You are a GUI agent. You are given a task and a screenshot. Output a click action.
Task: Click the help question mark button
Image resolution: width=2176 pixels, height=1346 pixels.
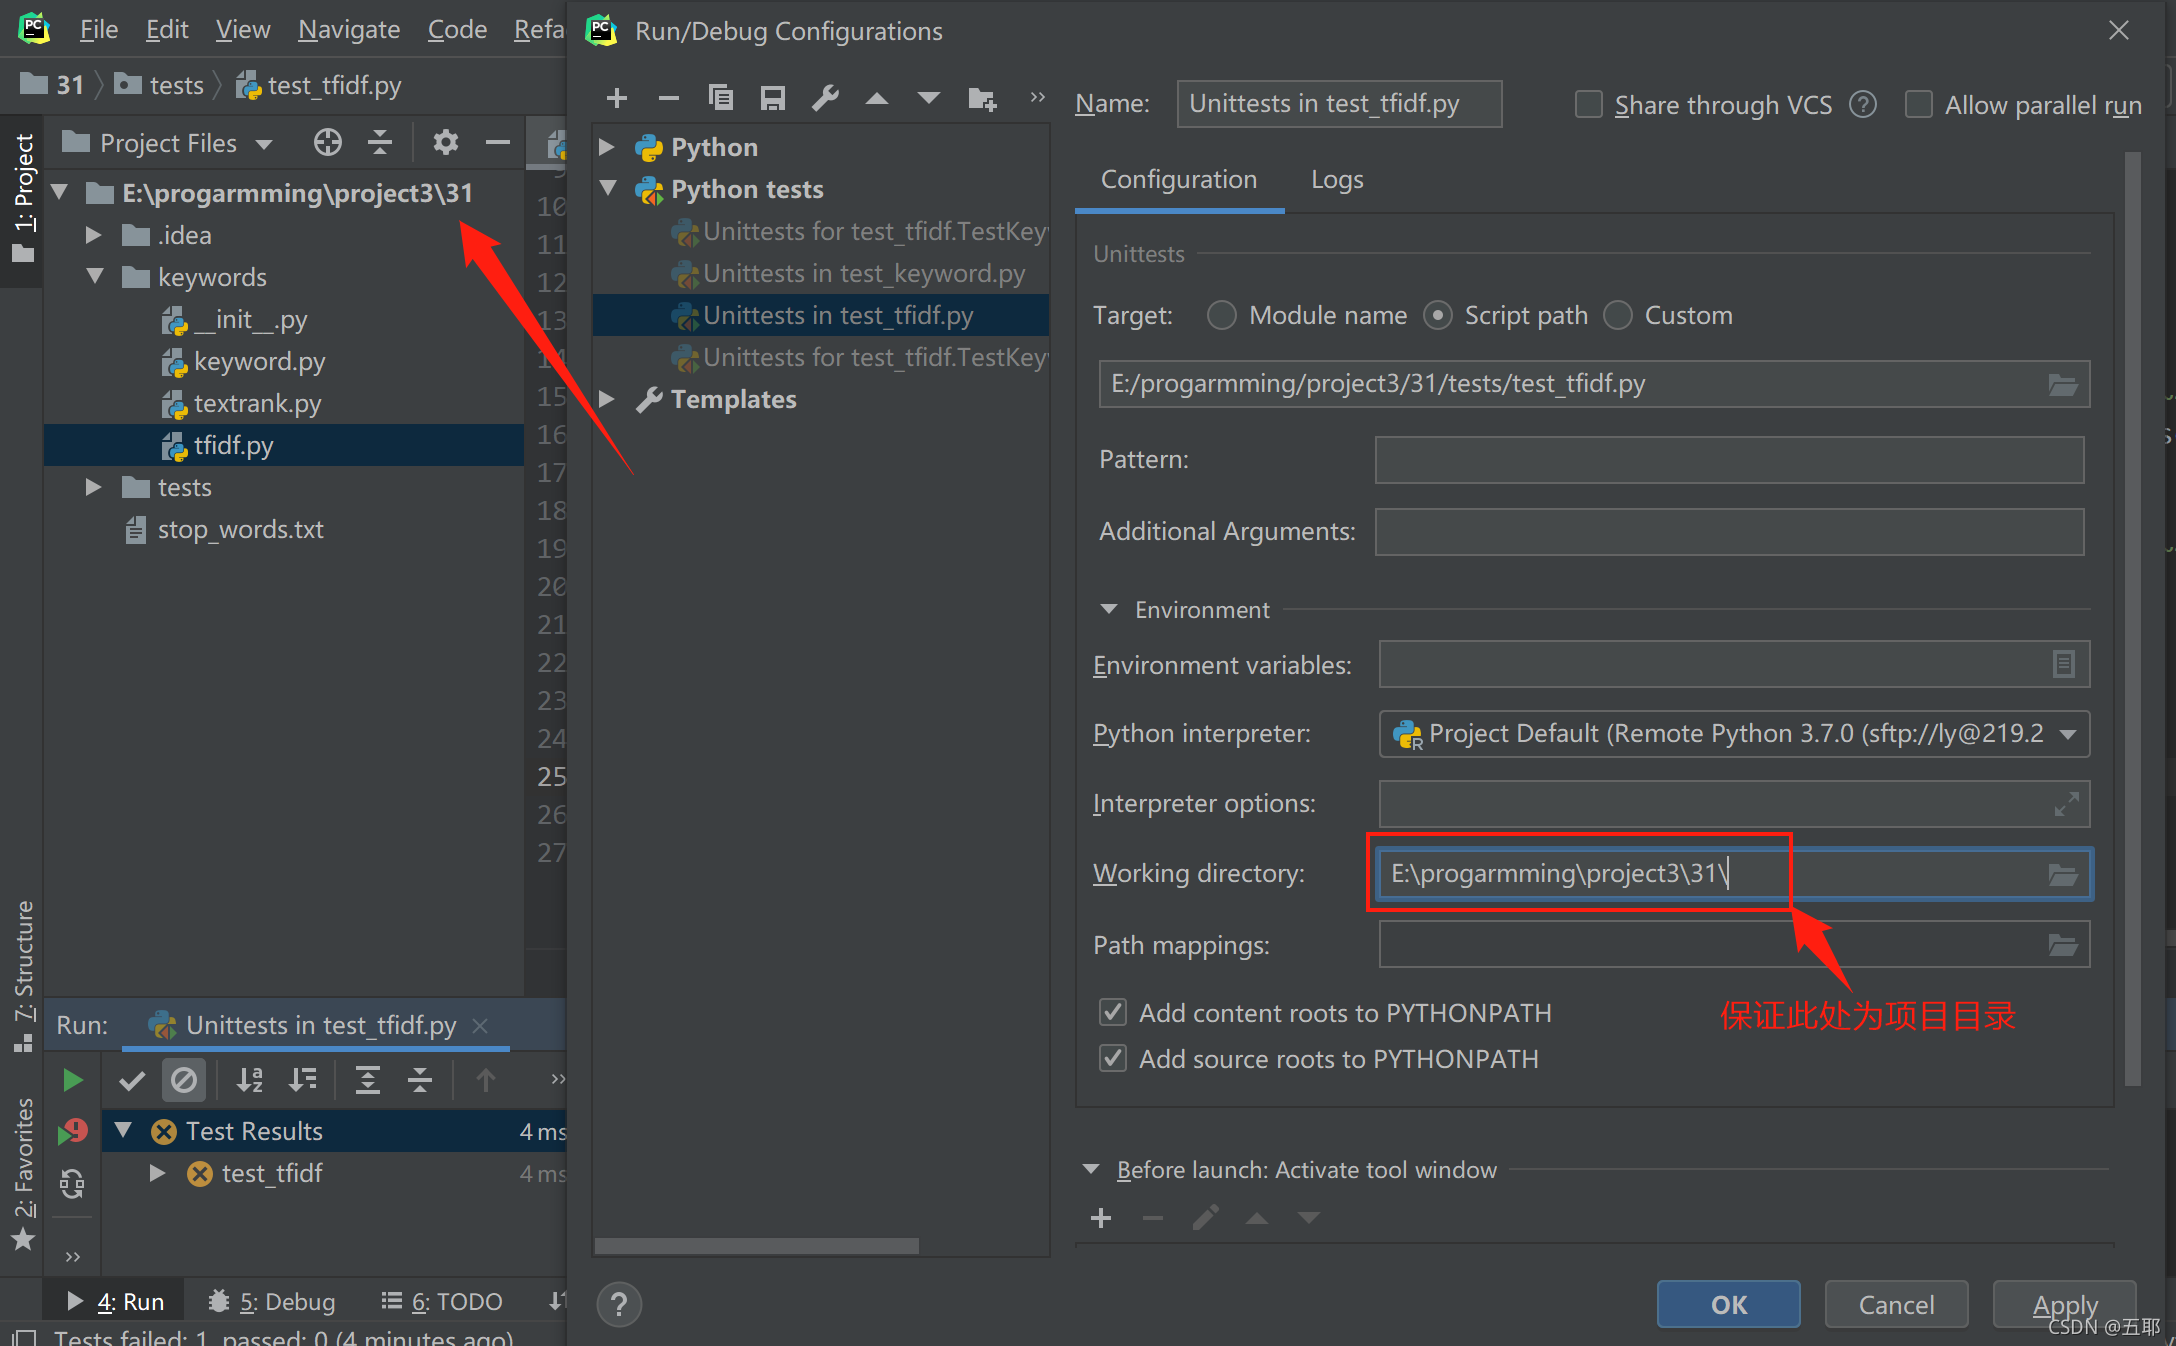pyautogui.click(x=619, y=1304)
